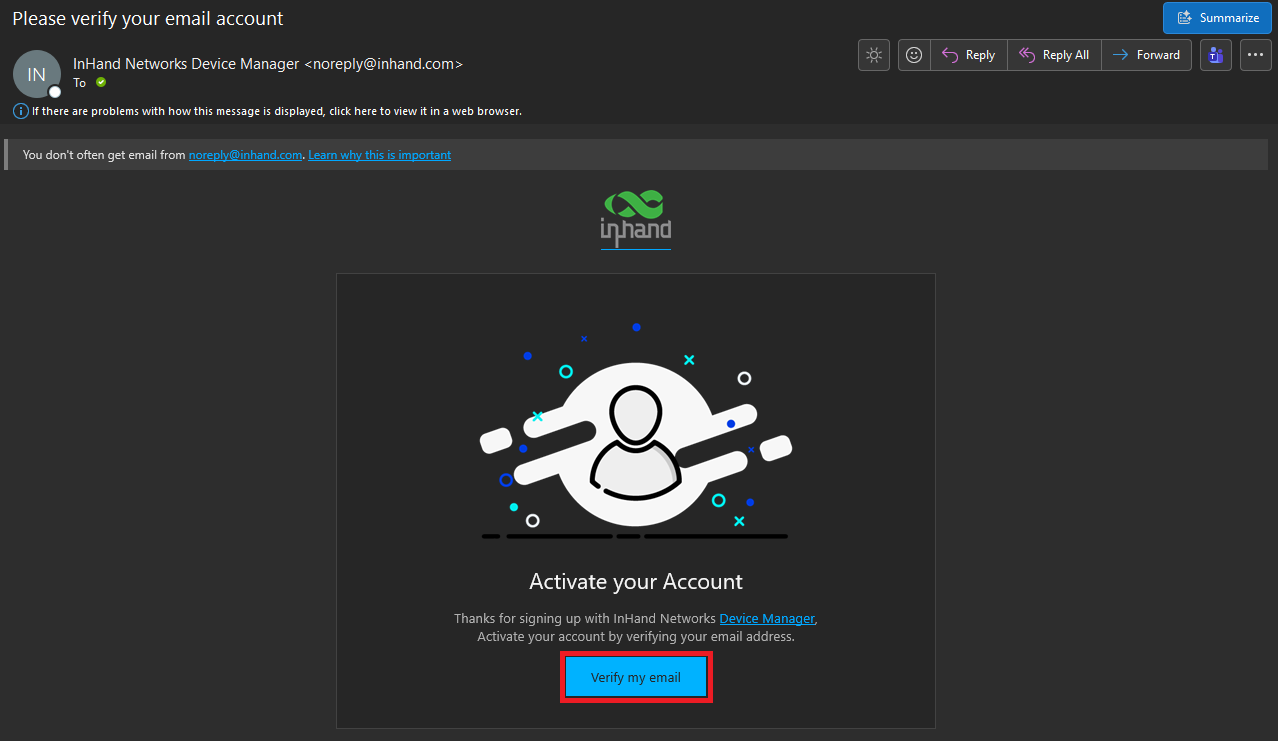Click the 'Activate your Account' heading
This screenshot has width=1278, height=741.
pos(636,581)
